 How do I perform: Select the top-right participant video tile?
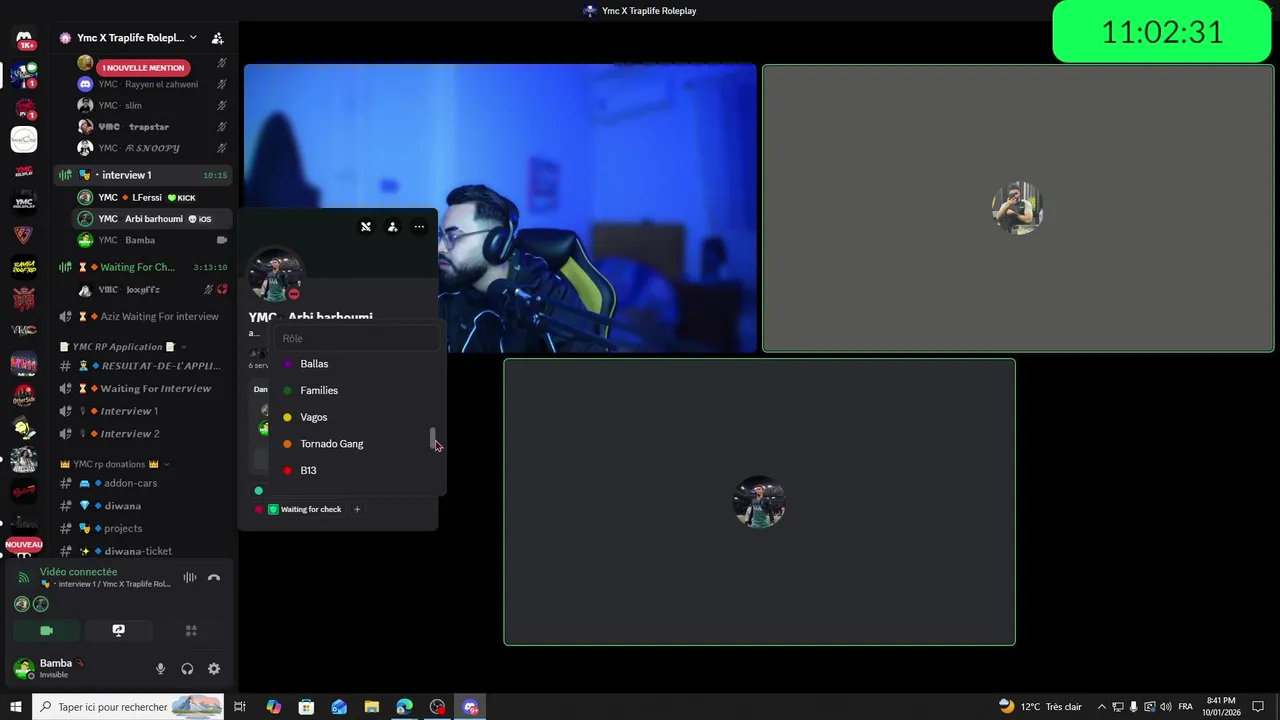(x=1018, y=209)
